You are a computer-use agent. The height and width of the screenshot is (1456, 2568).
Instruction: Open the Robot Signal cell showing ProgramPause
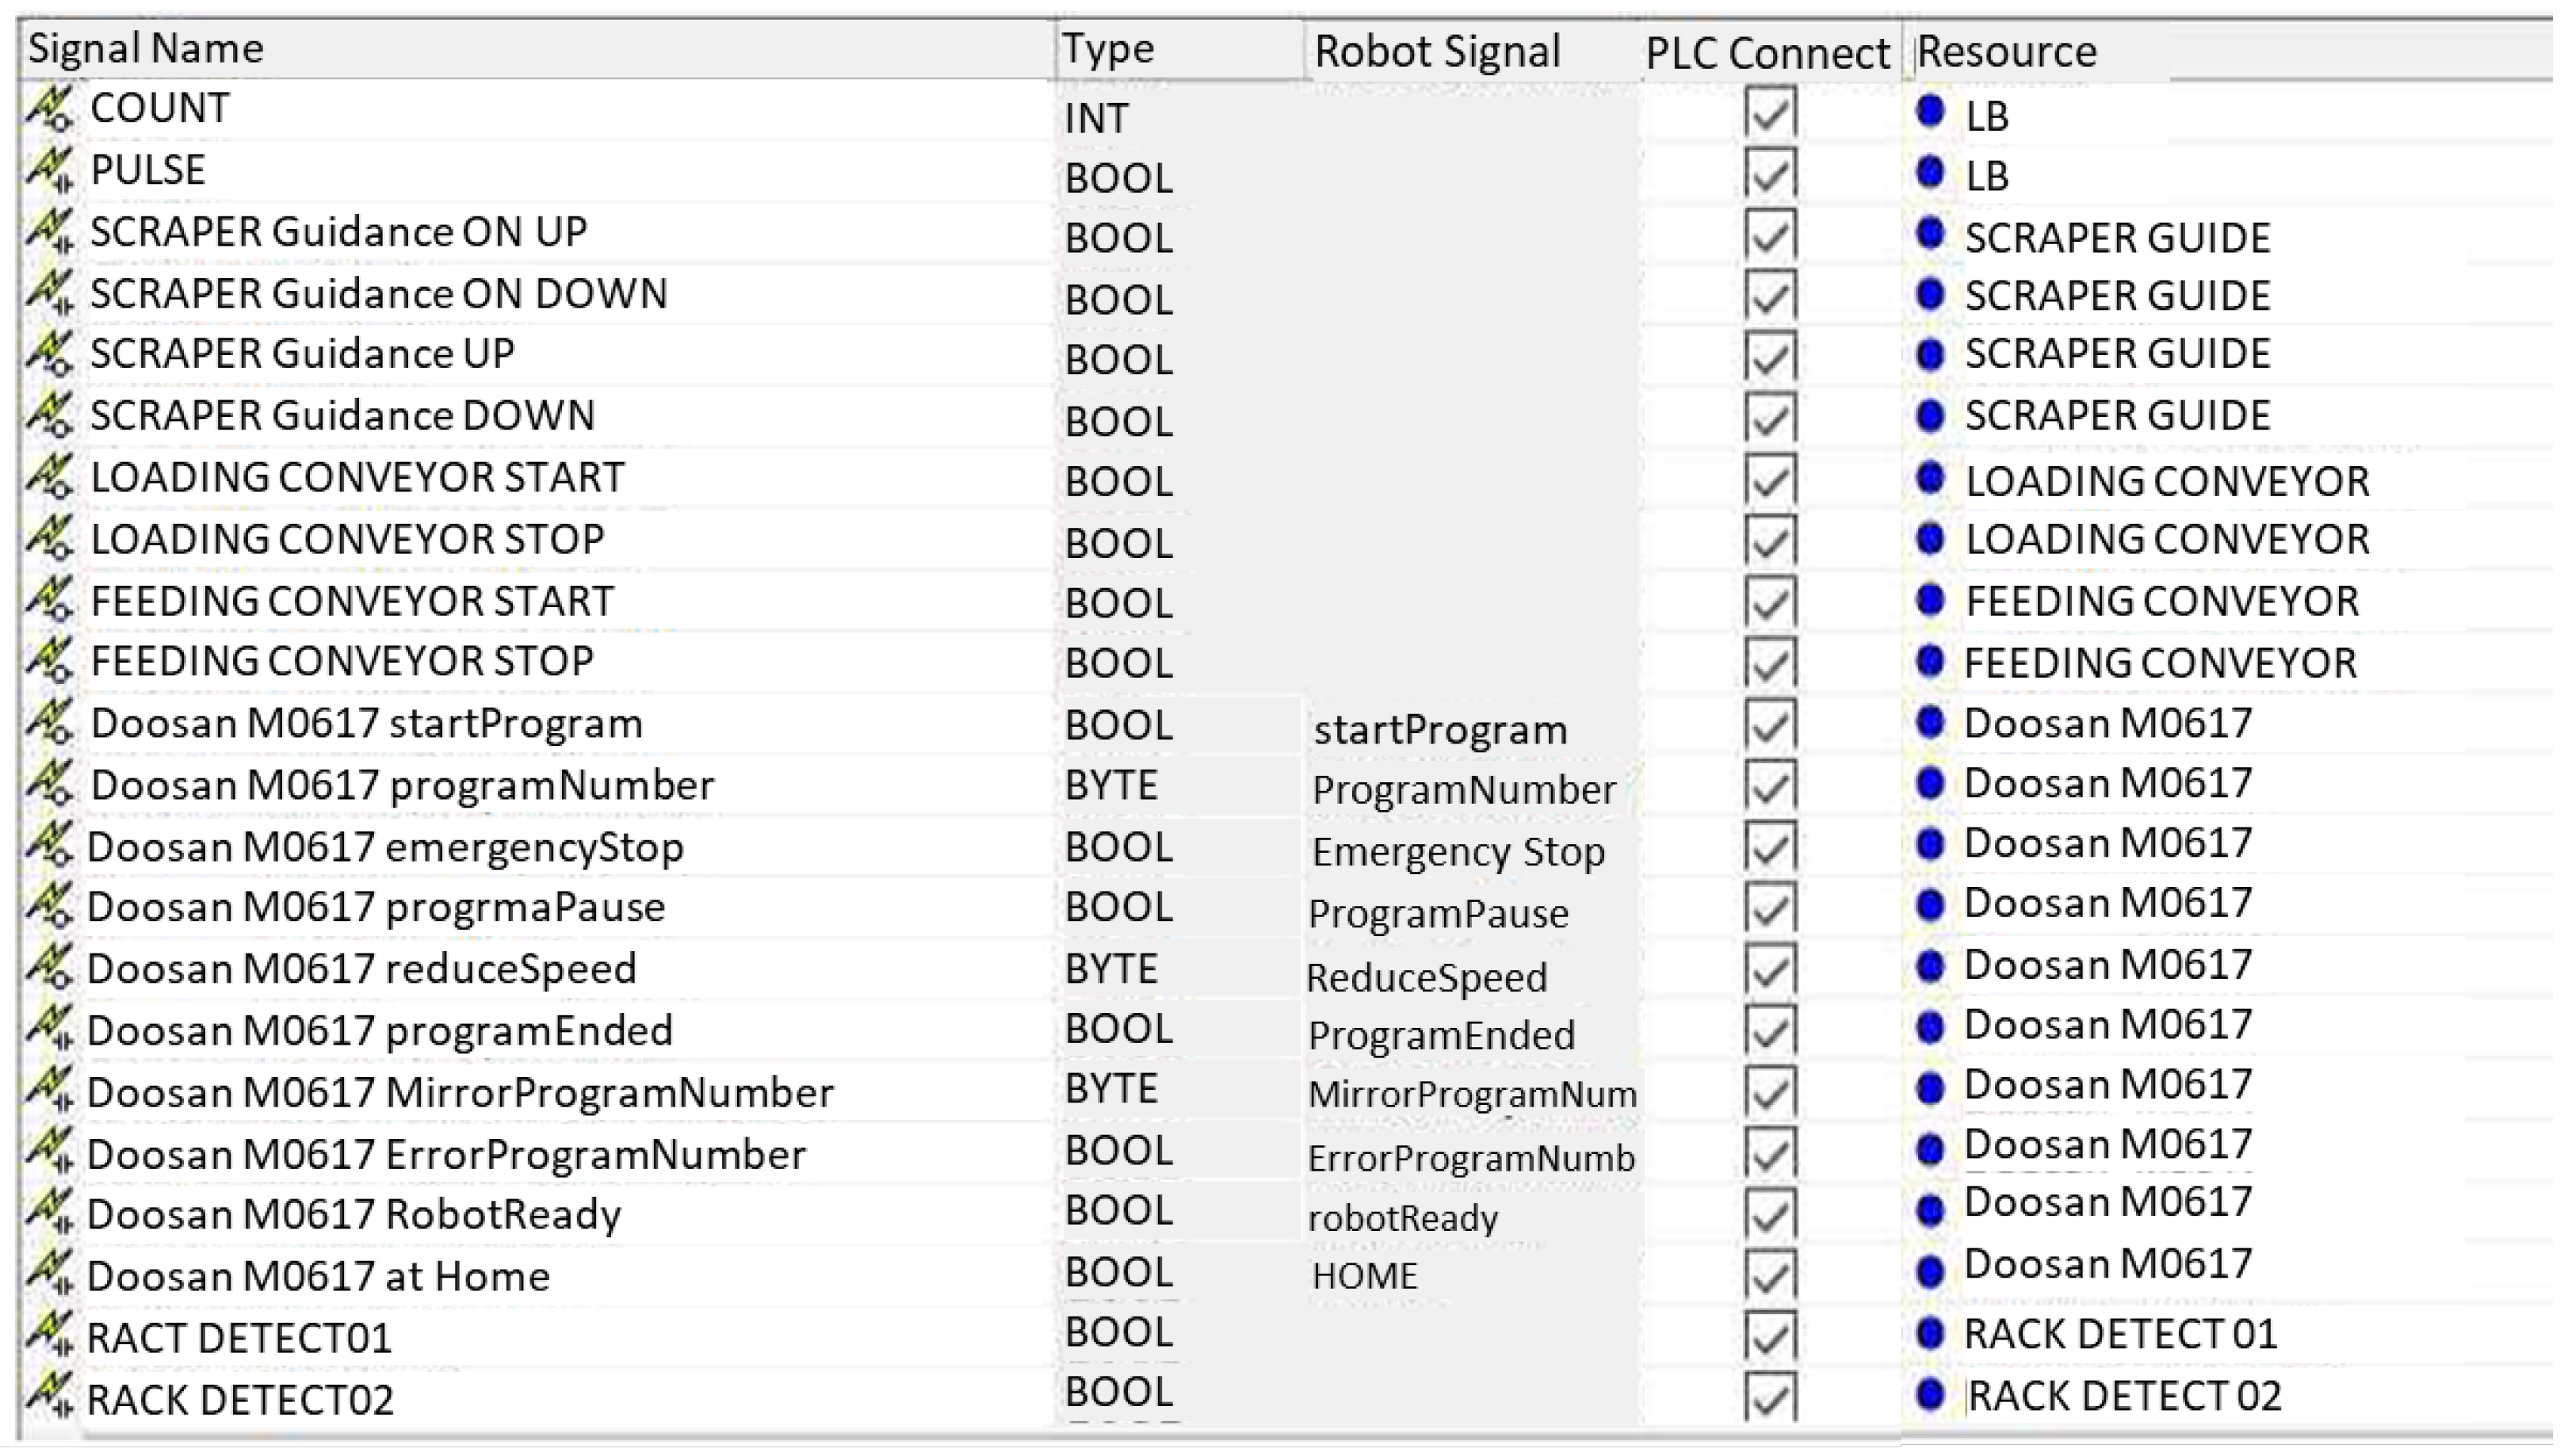pos(1438,914)
